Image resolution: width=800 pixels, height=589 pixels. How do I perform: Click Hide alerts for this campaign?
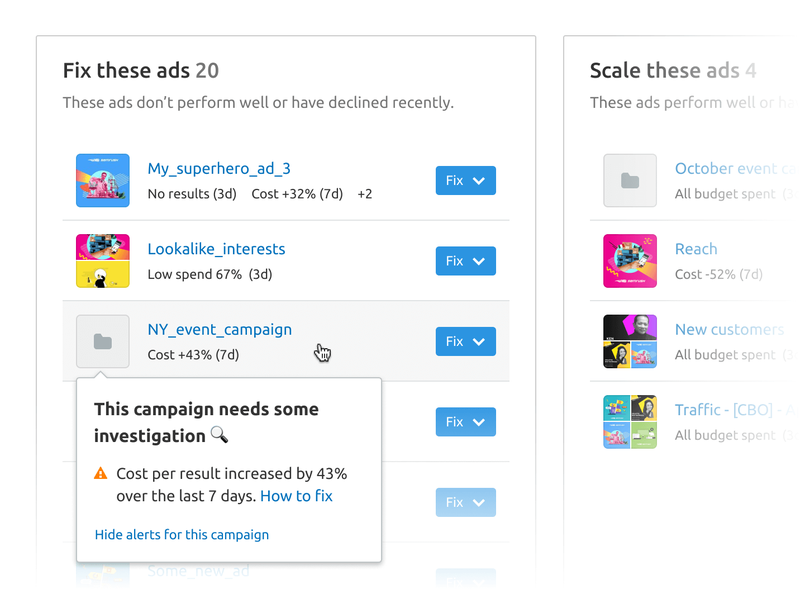(182, 534)
